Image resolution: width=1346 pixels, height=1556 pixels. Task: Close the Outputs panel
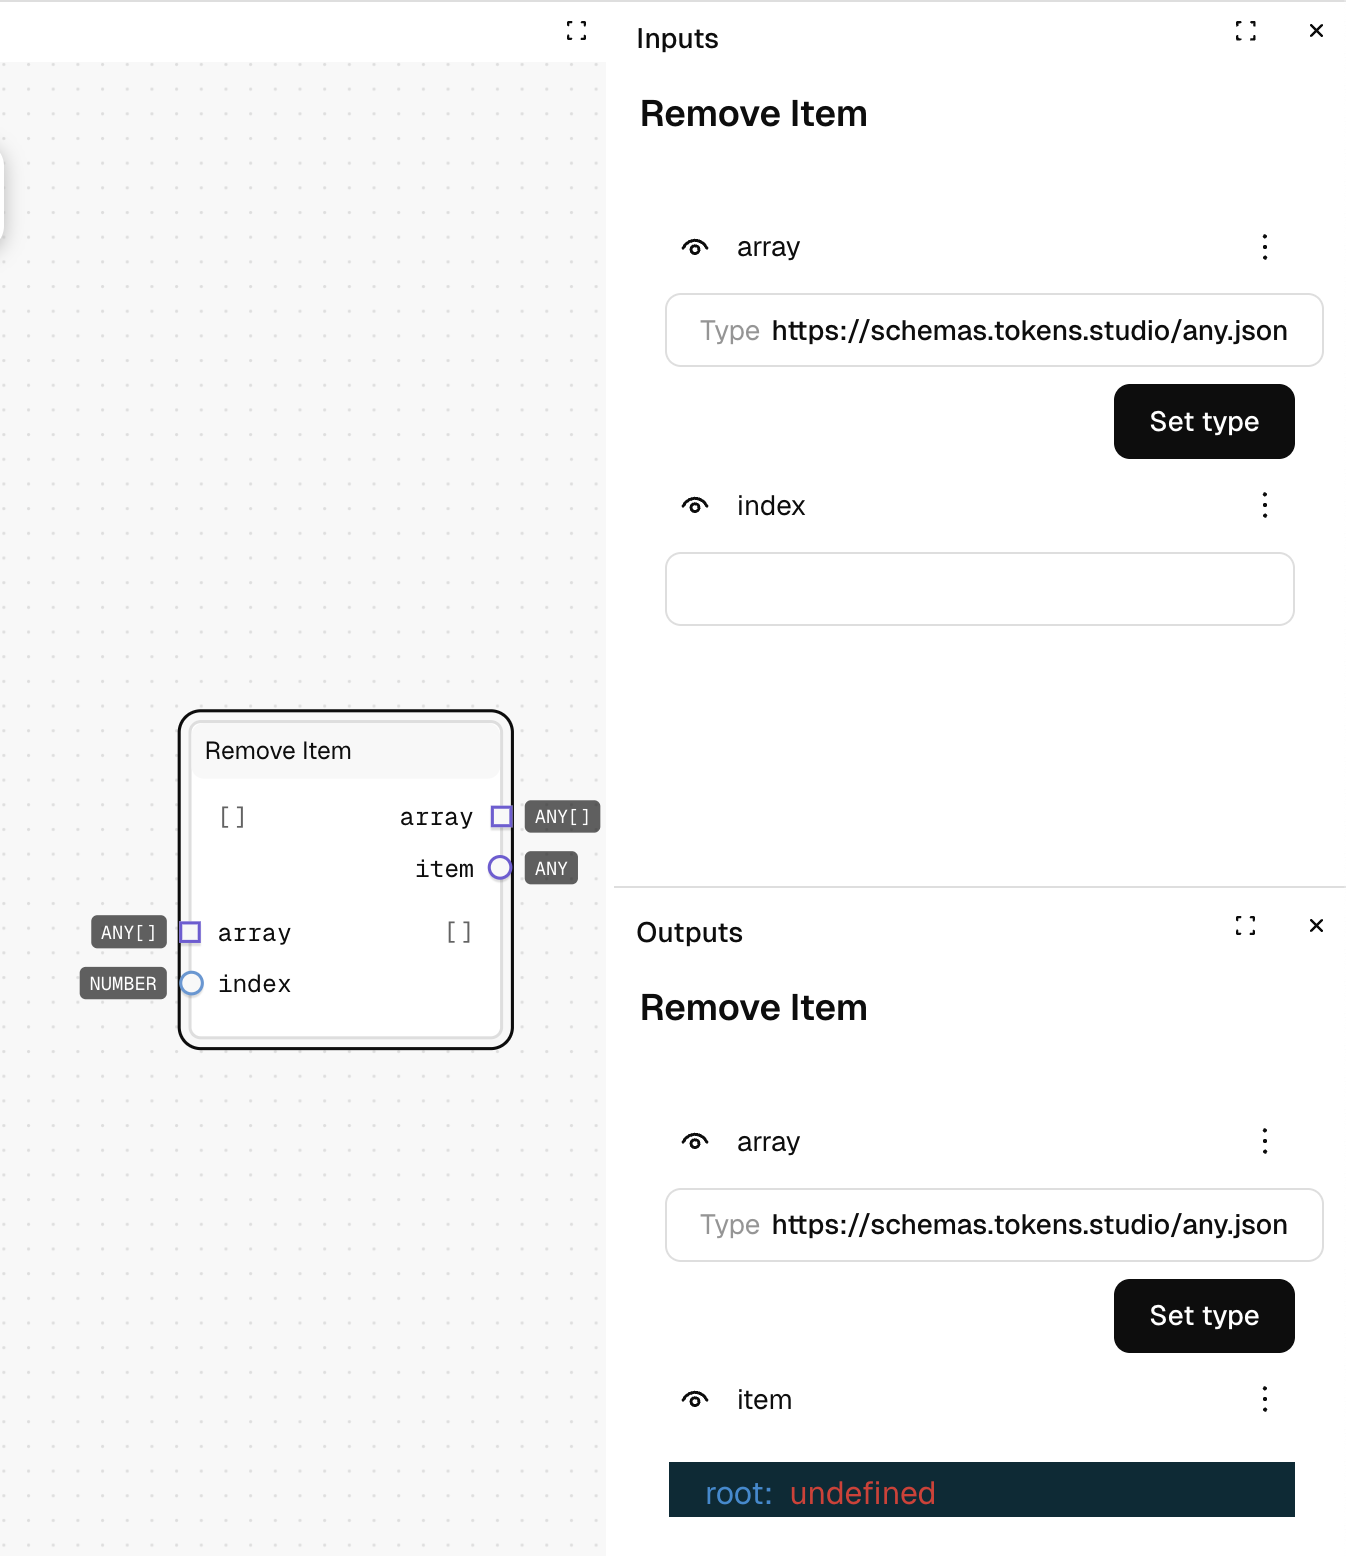tap(1316, 925)
